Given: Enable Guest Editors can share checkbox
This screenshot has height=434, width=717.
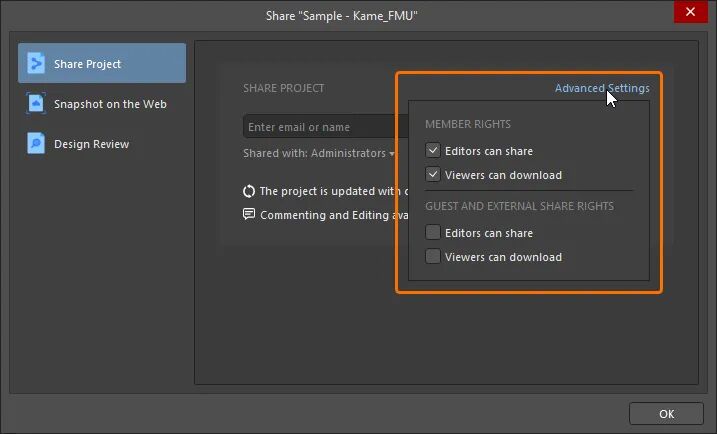Looking at the screenshot, I should click(x=433, y=232).
